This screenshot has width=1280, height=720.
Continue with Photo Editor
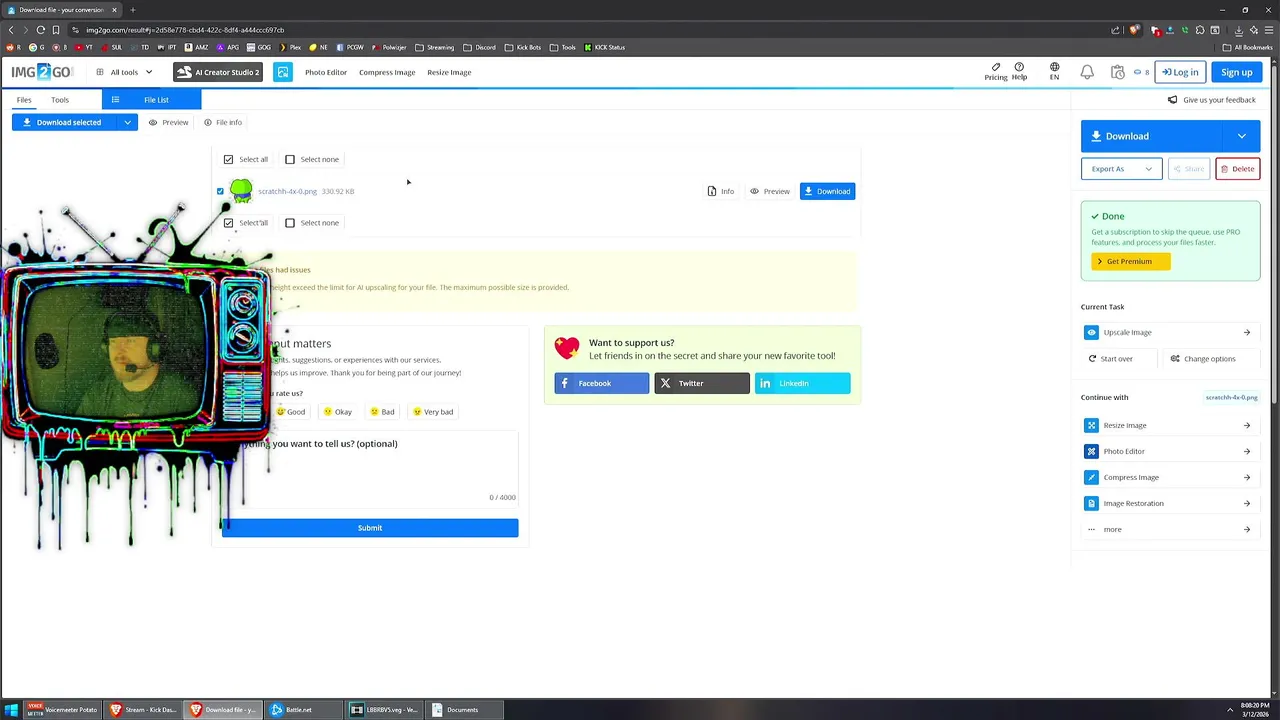tap(1169, 451)
